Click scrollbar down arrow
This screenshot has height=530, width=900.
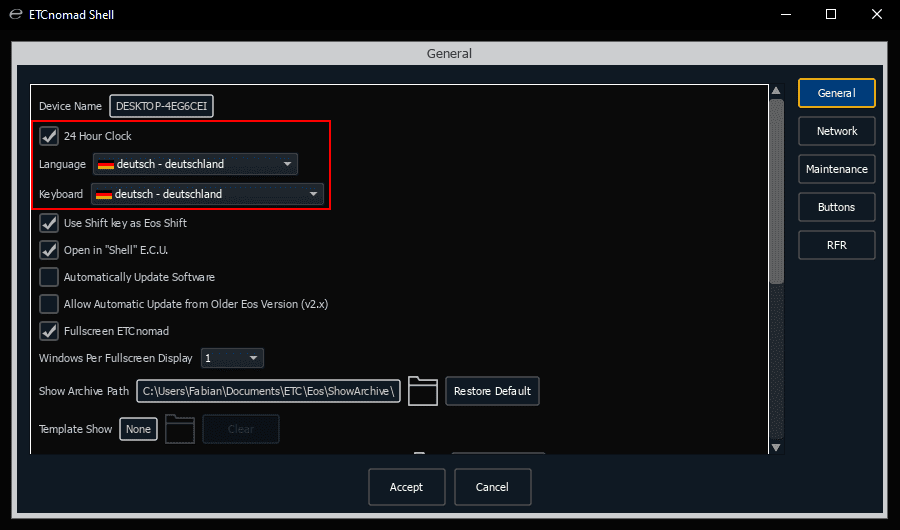pos(776,447)
